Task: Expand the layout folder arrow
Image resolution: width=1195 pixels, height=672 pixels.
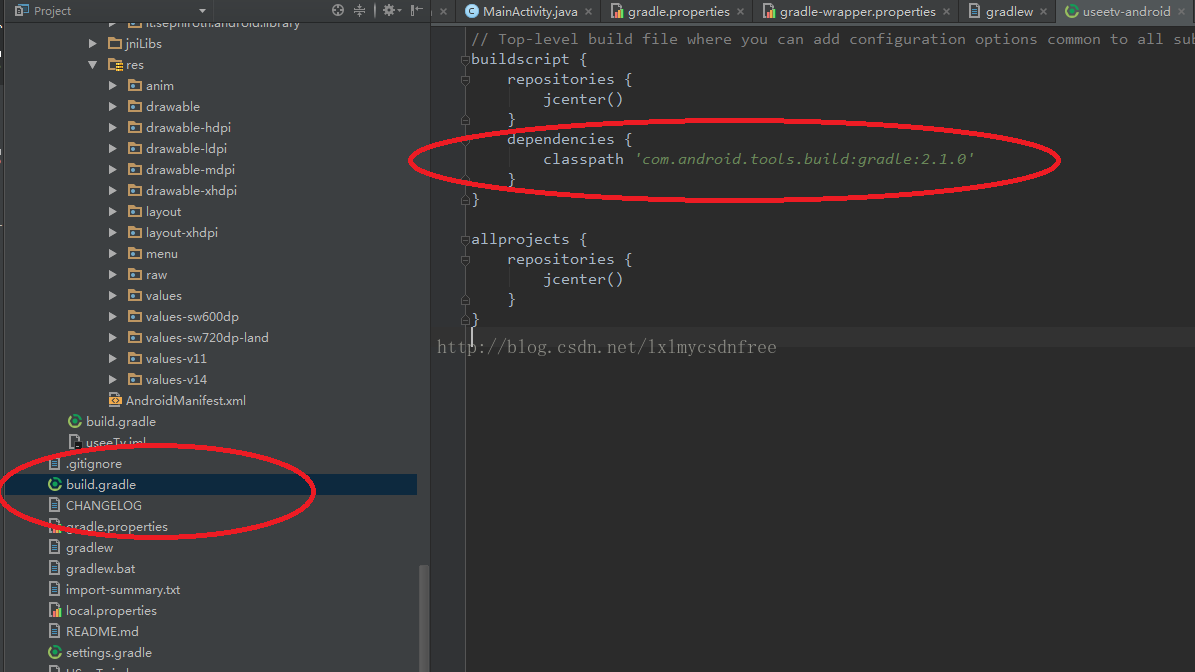Action: click(x=113, y=211)
